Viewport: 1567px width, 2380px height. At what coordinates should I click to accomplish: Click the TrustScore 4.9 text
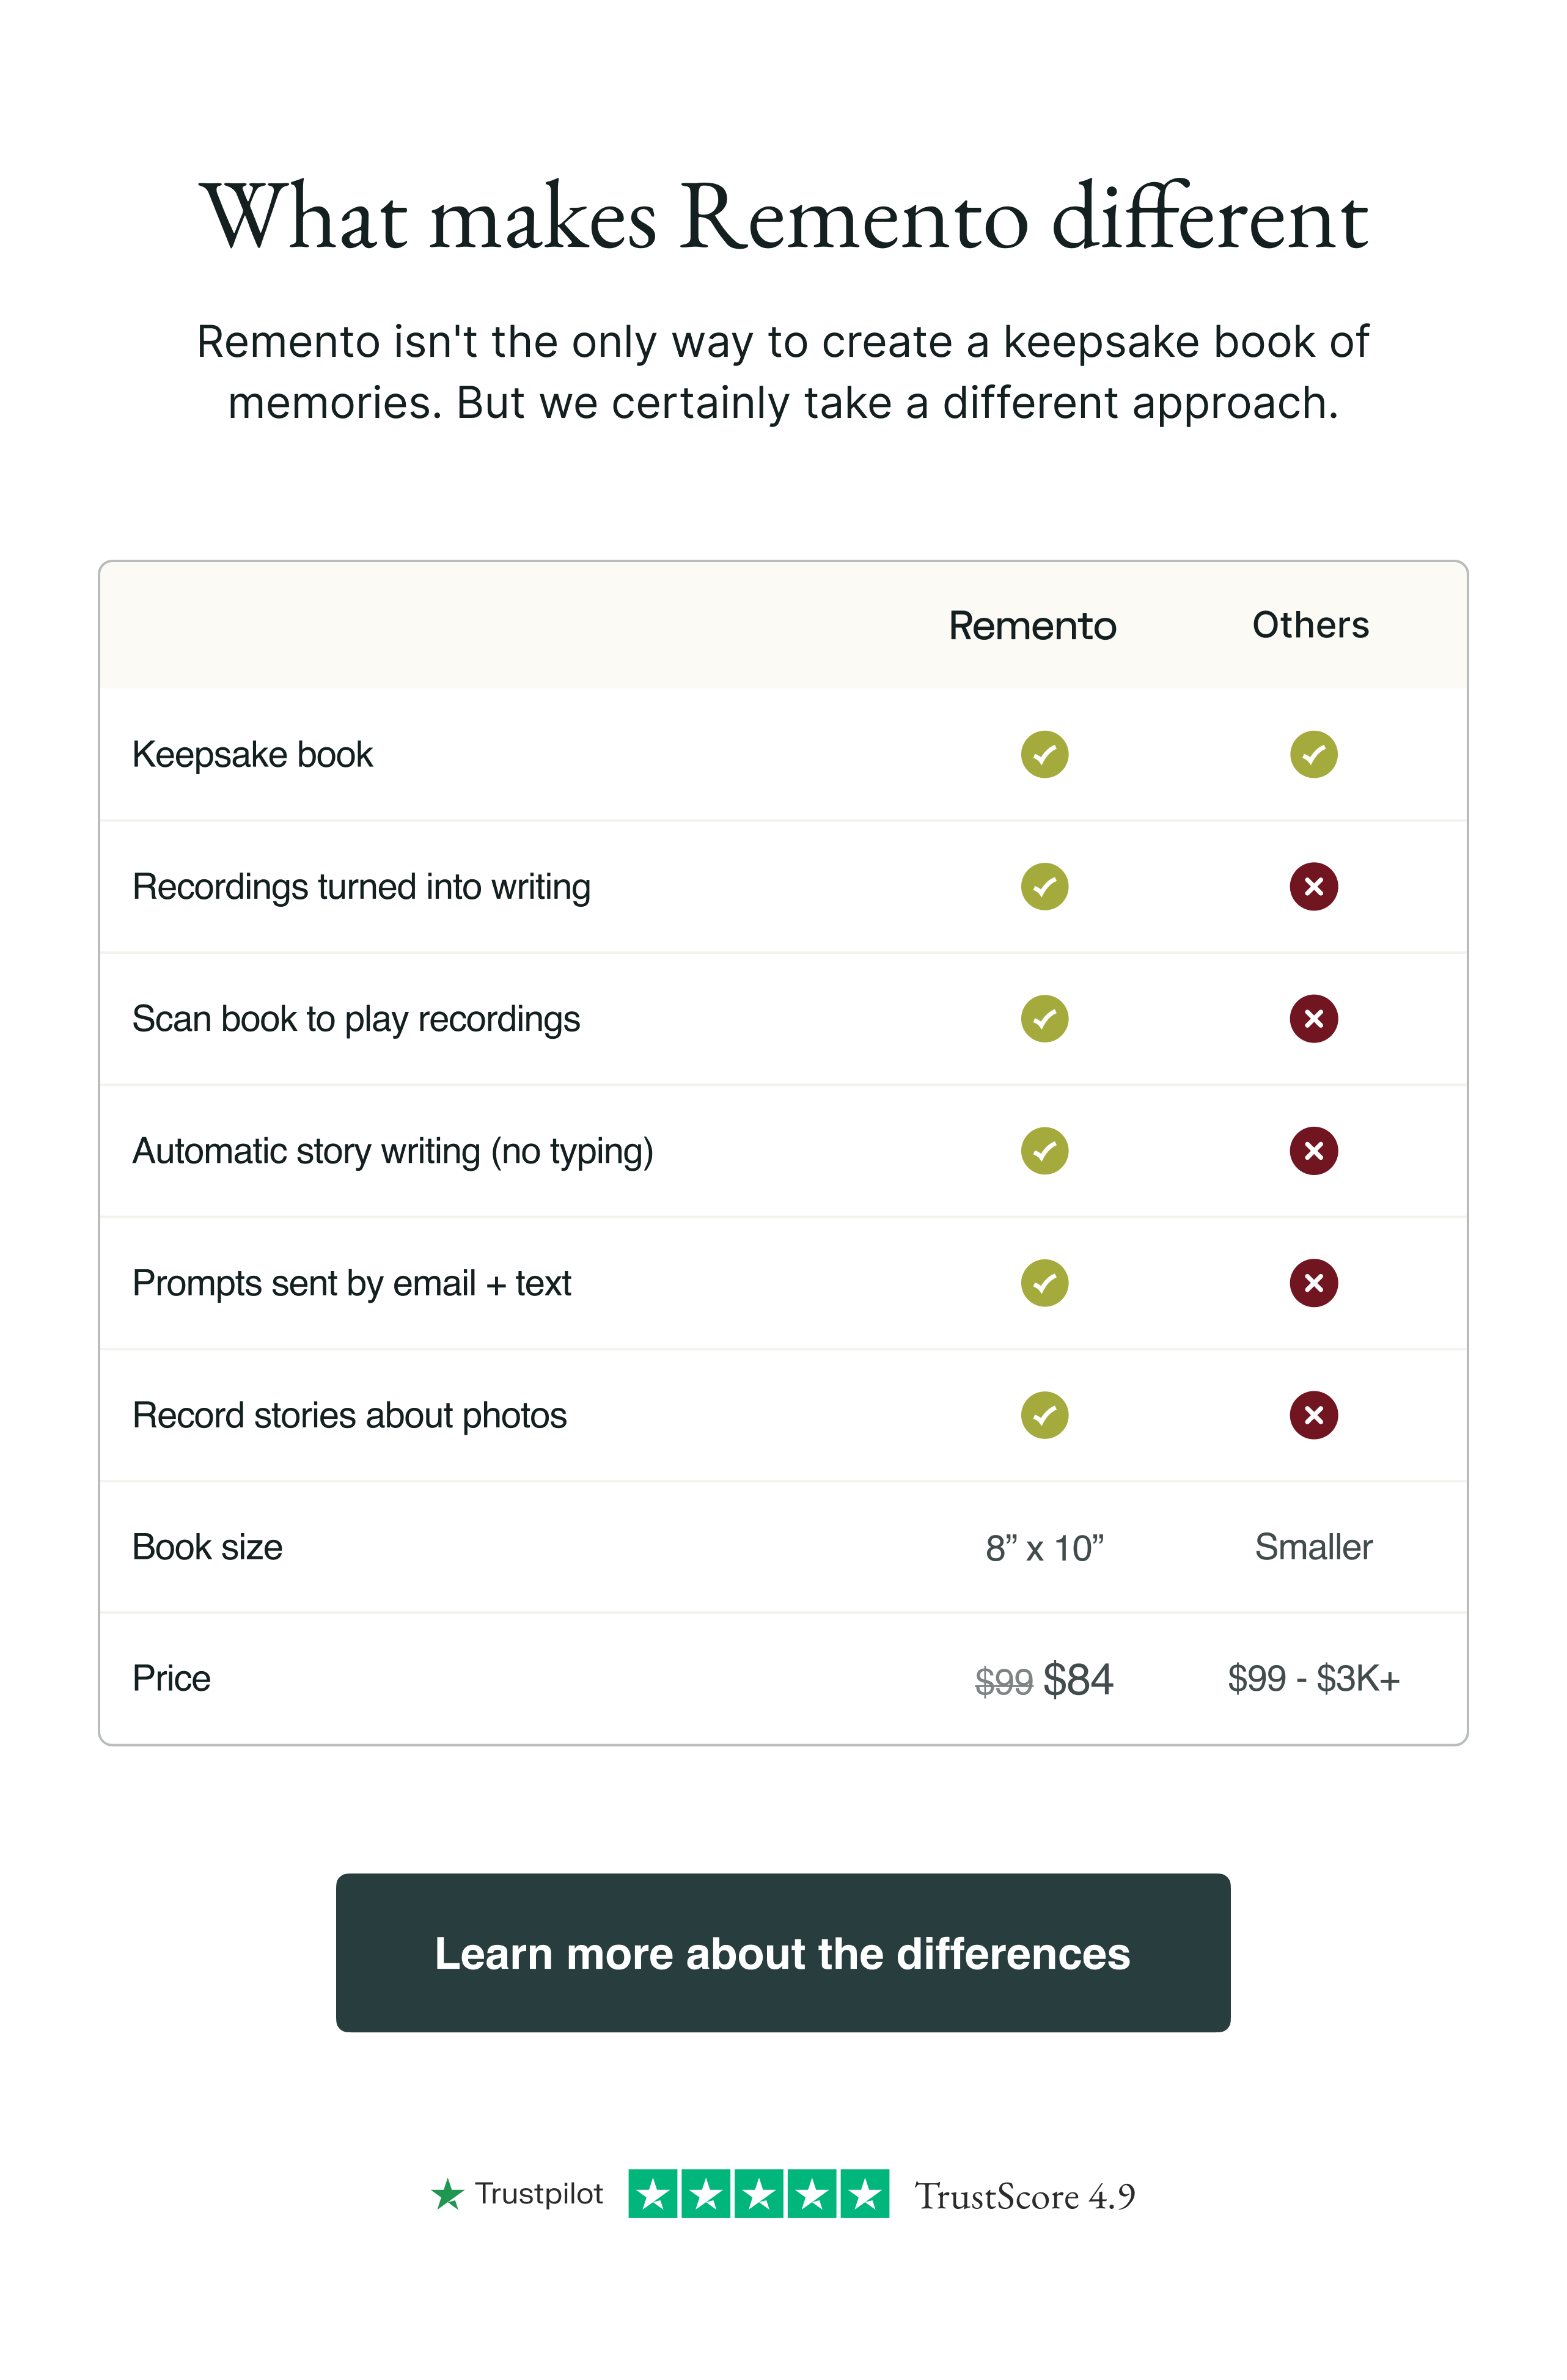coord(1024,2196)
